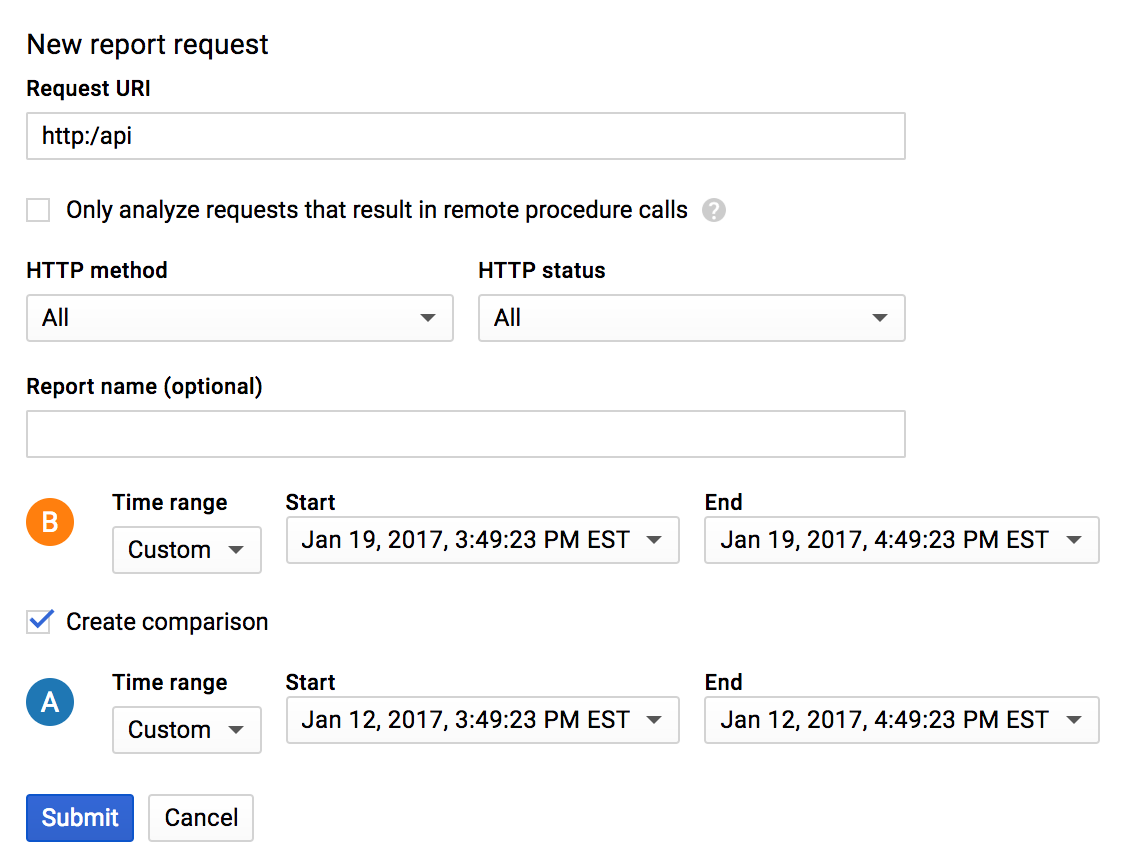
Task: Expand the B Time range Custom dropdown
Action: 186,550
